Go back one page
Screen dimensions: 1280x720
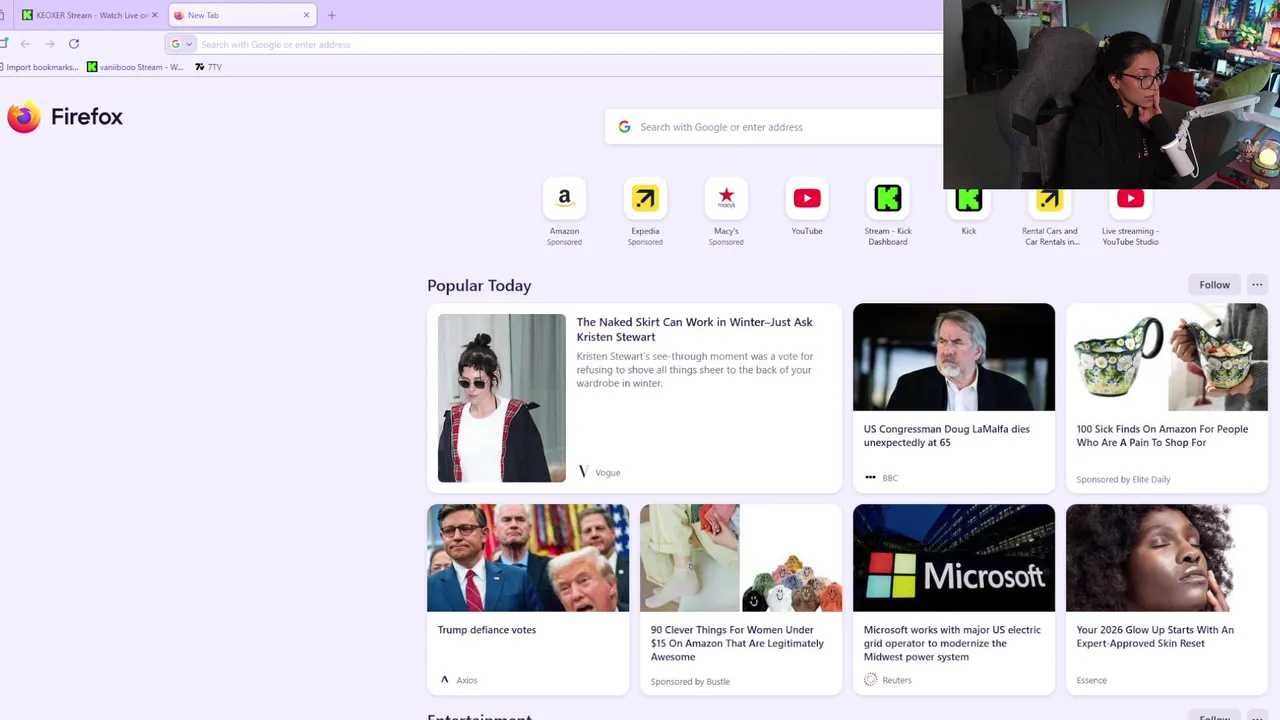pyautogui.click(x=25, y=44)
